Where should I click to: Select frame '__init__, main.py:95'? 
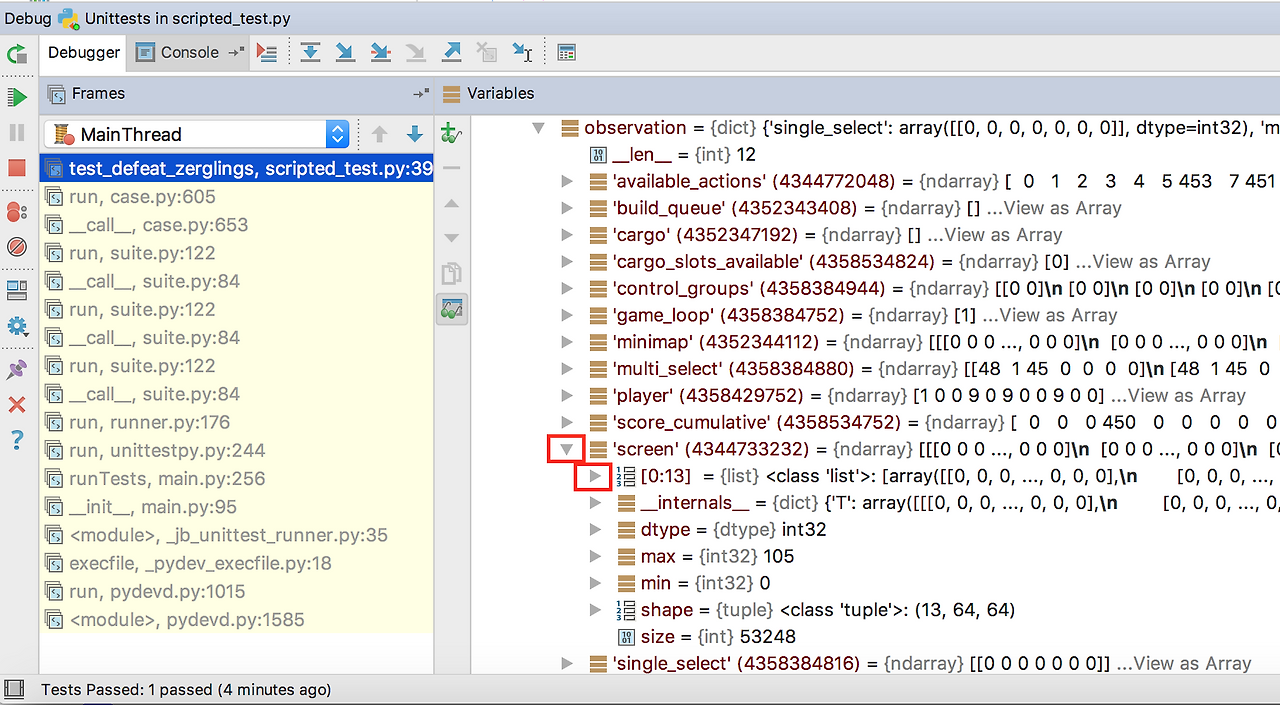point(237,507)
